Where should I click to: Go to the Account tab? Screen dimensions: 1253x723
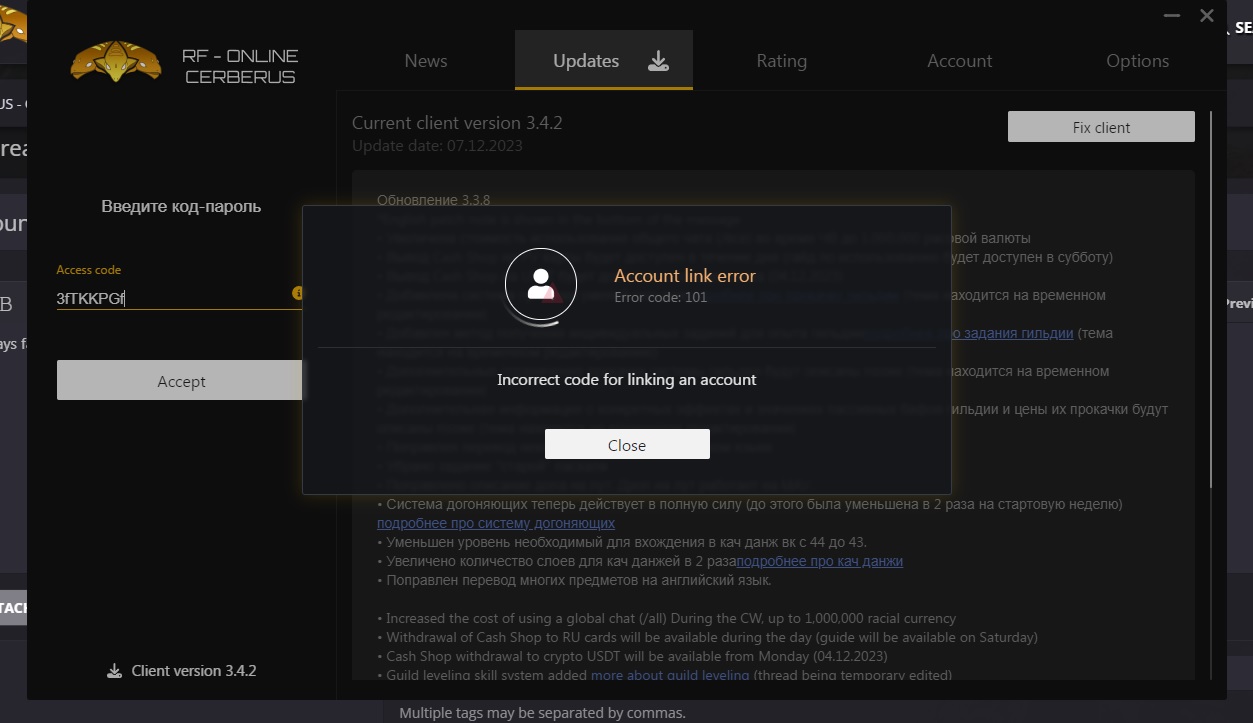[x=960, y=61]
